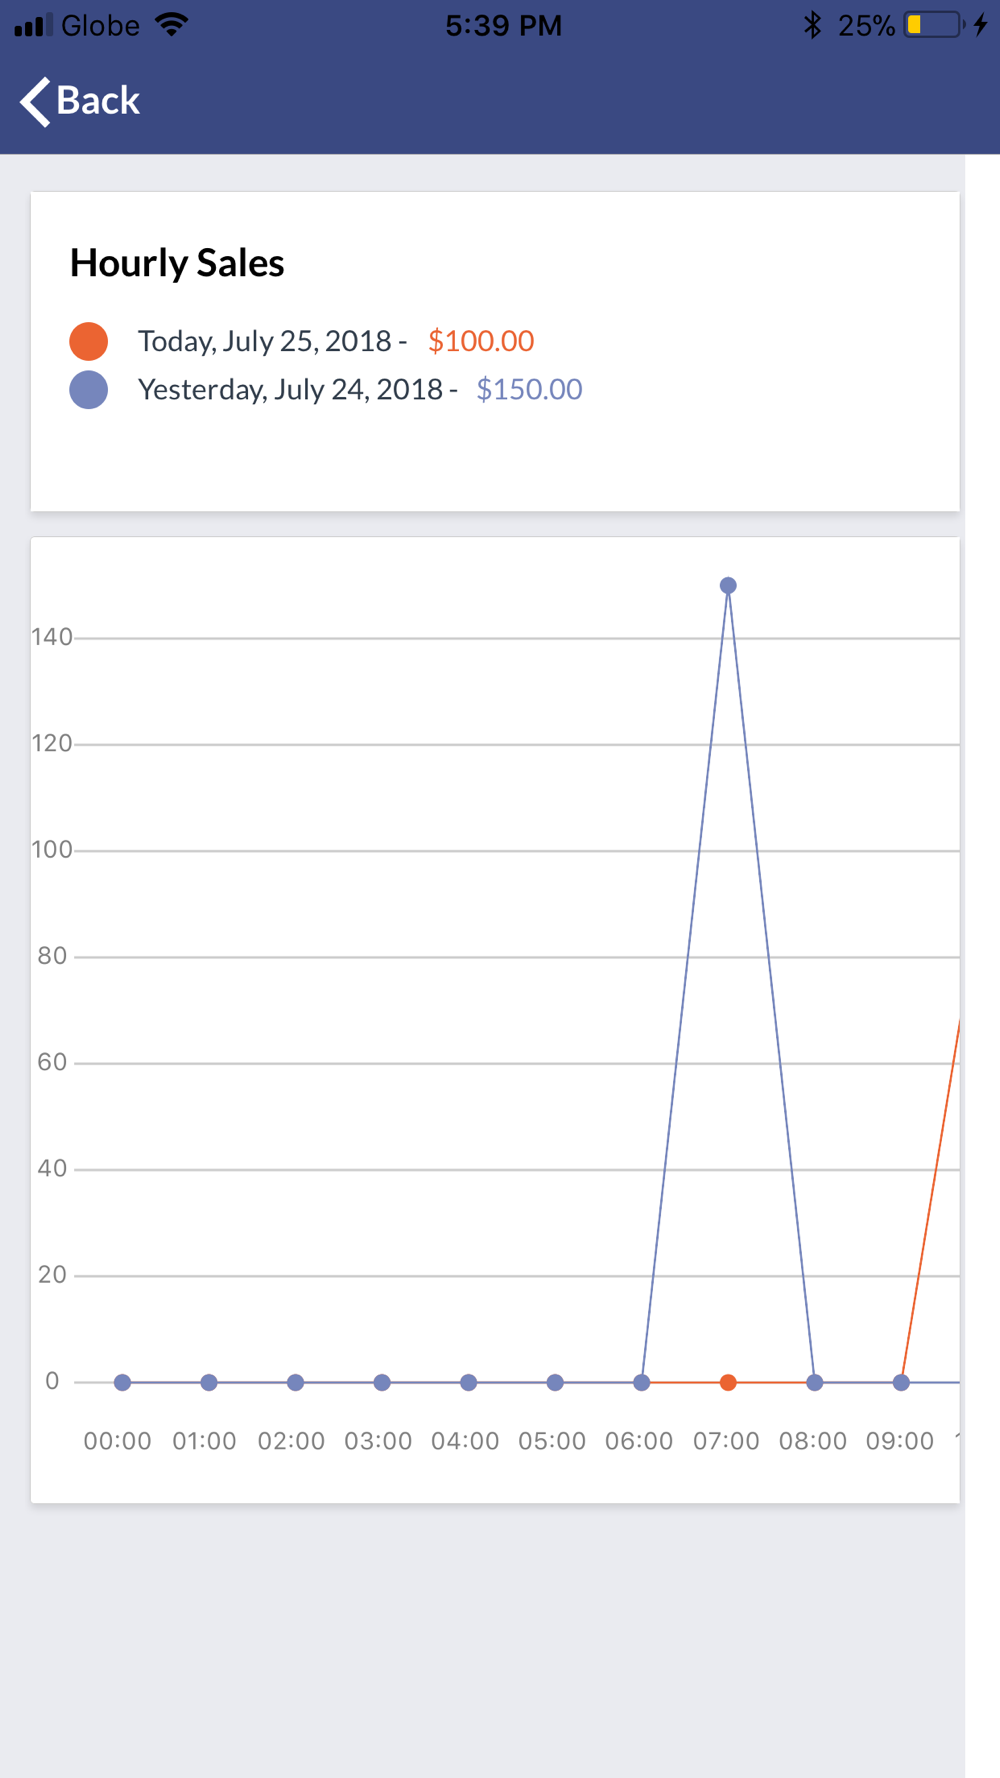Tap the Wi-Fi status icon
Image resolution: width=1000 pixels, height=1778 pixels.
(172, 25)
